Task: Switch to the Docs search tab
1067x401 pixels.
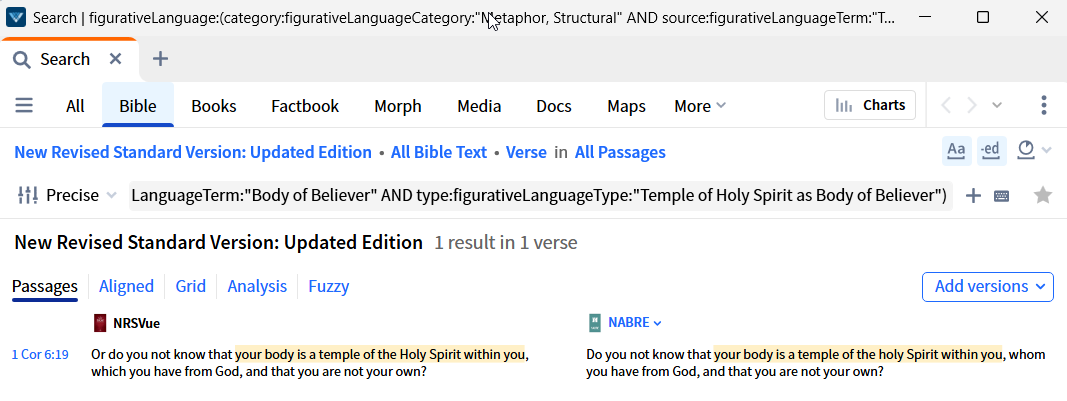Action: click(554, 106)
